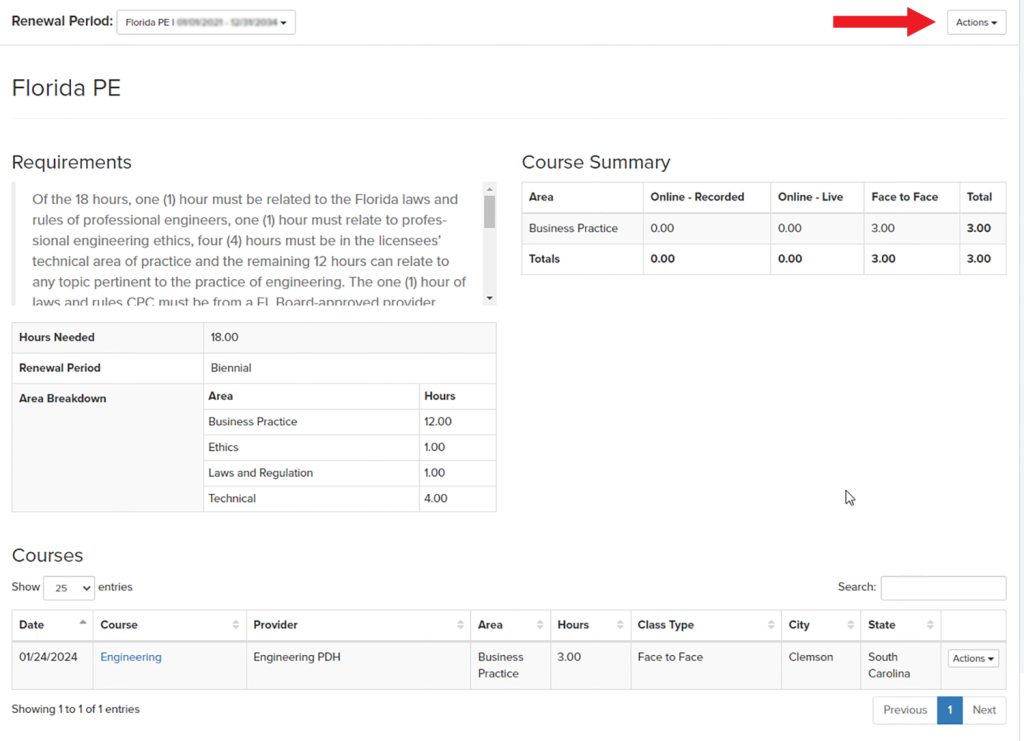1024x741 pixels.
Task: Open the Actions menu at the top right
Action: [x=975, y=22]
